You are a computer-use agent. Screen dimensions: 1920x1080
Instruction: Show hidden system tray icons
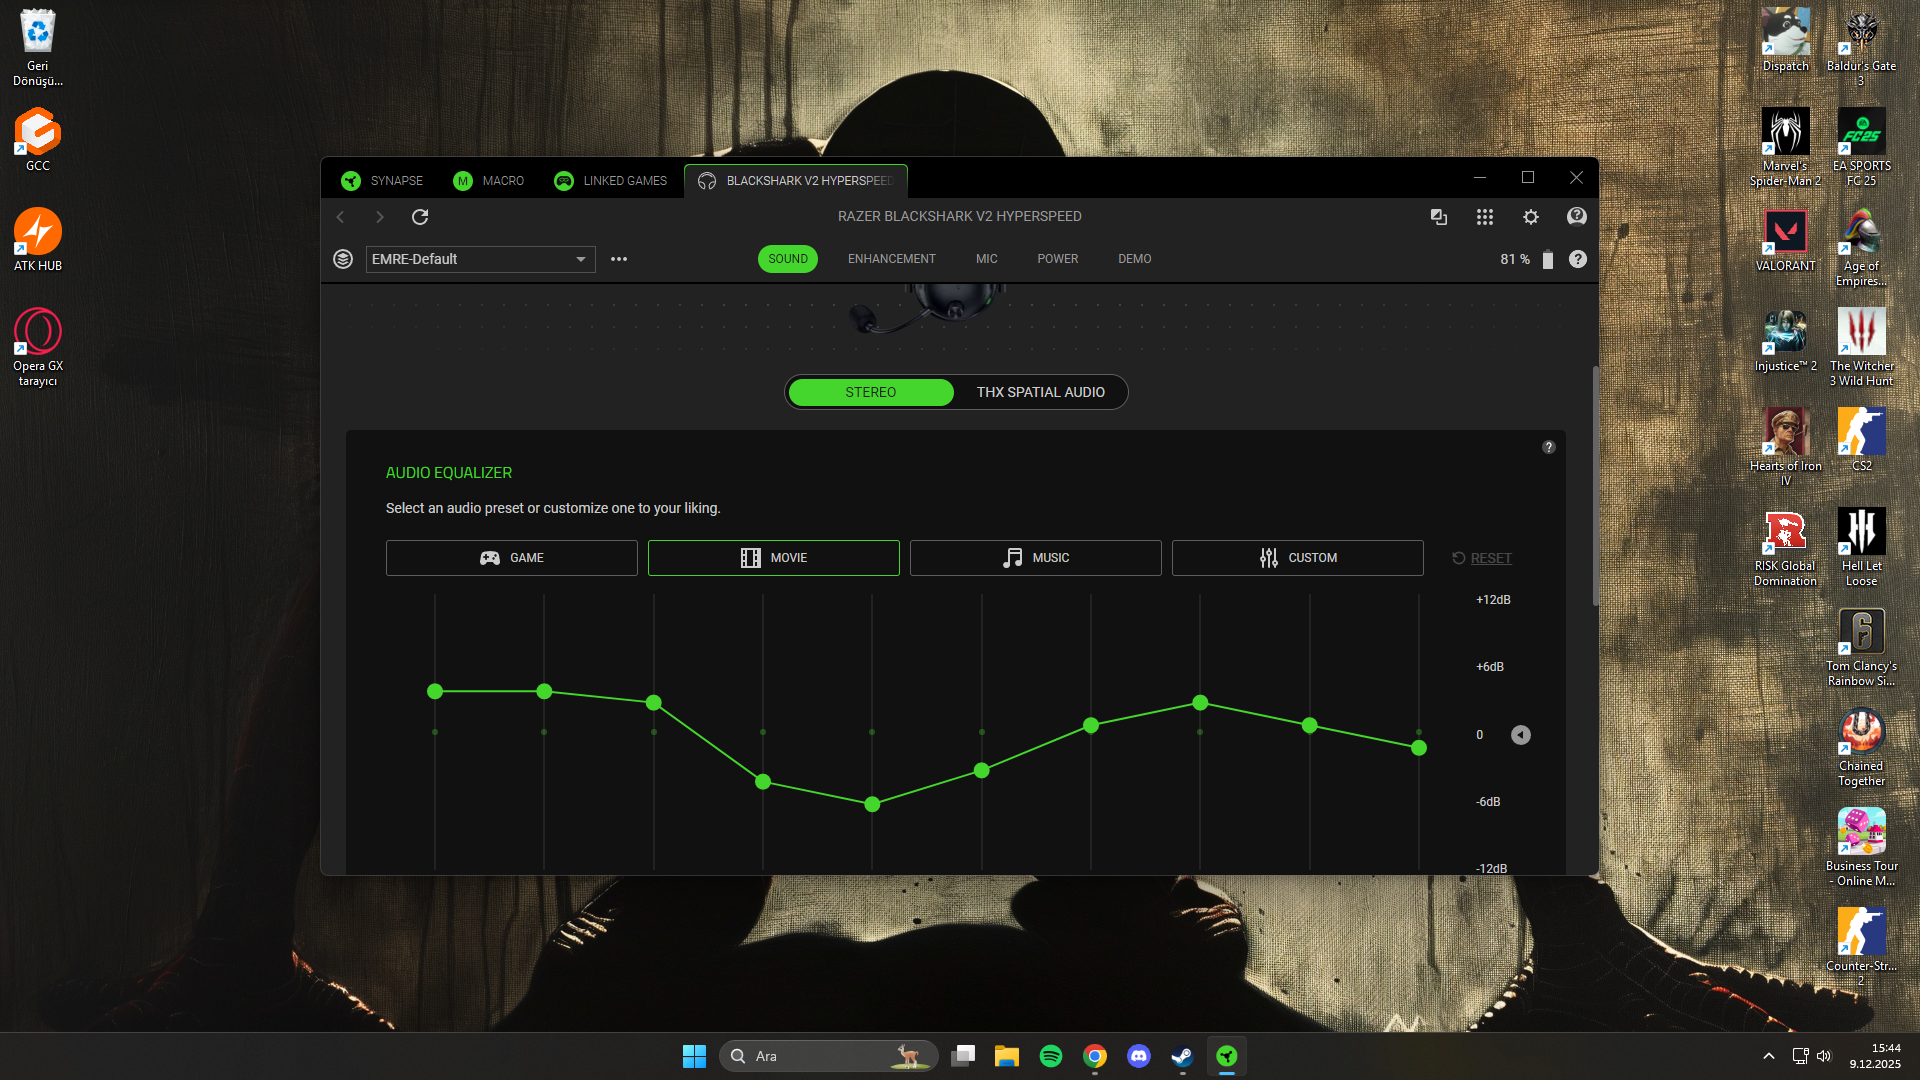point(1769,1056)
